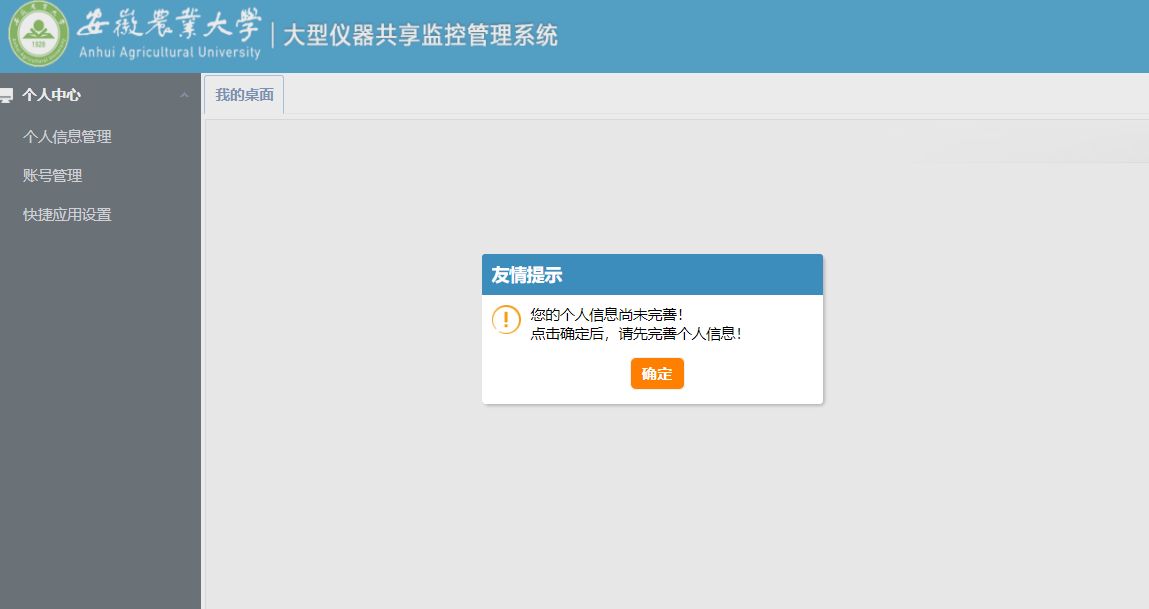Click the 个人中心 menu header label
Image resolution: width=1149 pixels, height=609 pixels.
click(52, 95)
